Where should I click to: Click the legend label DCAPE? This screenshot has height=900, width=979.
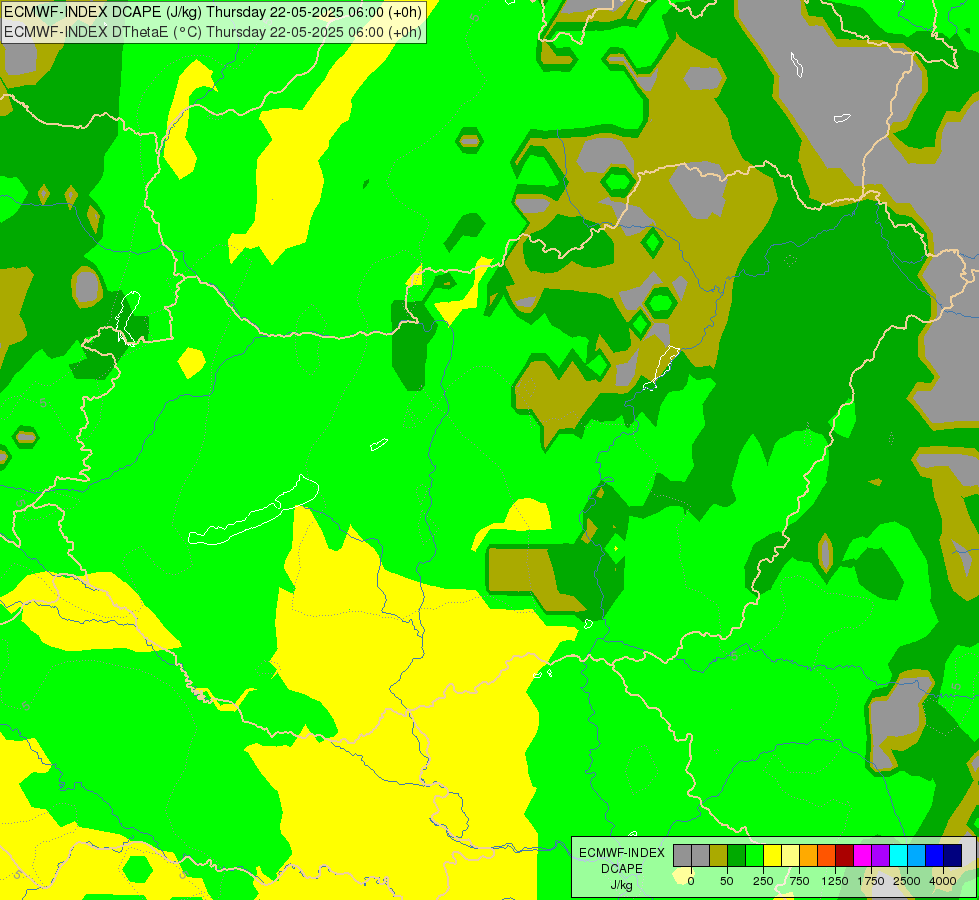pyautogui.click(x=622, y=869)
